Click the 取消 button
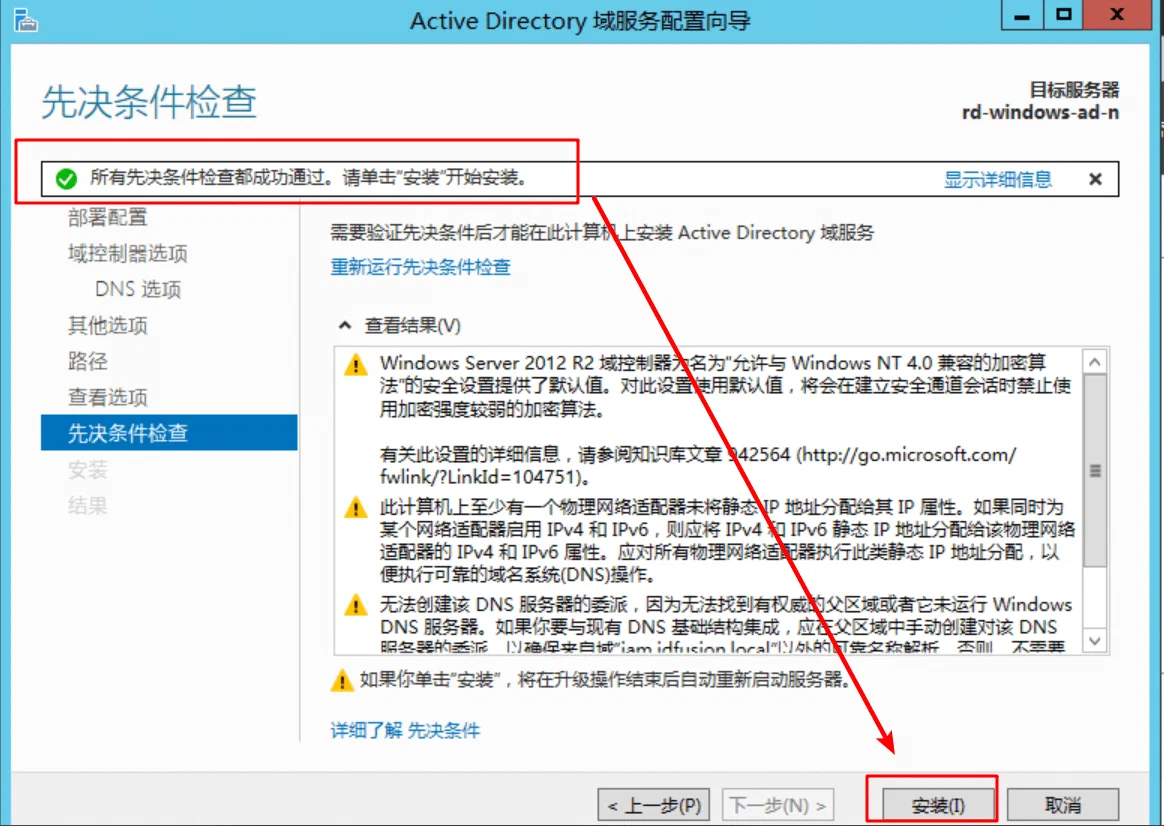This screenshot has height=826, width=1164. click(x=1063, y=805)
